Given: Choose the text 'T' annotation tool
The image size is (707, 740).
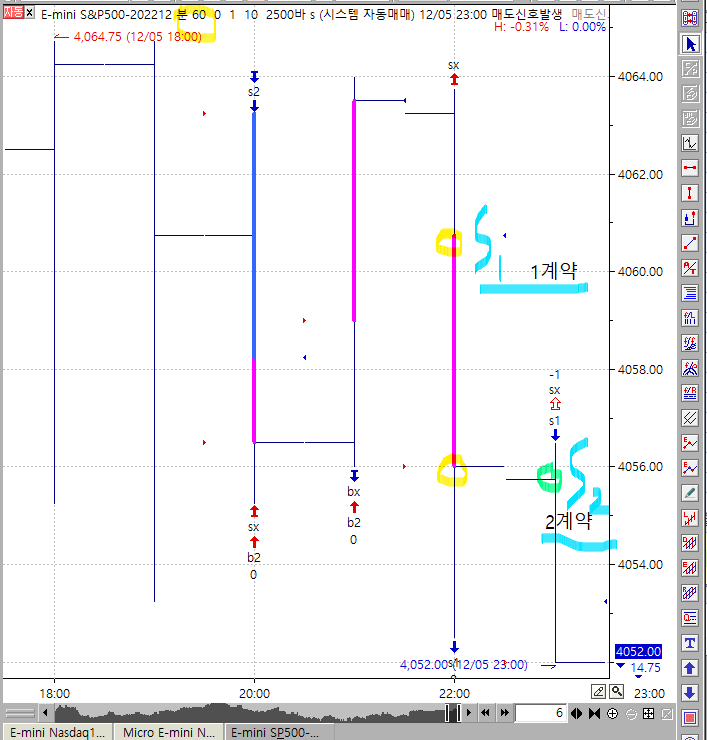Looking at the screenshot, I should (x=689, y=642).
